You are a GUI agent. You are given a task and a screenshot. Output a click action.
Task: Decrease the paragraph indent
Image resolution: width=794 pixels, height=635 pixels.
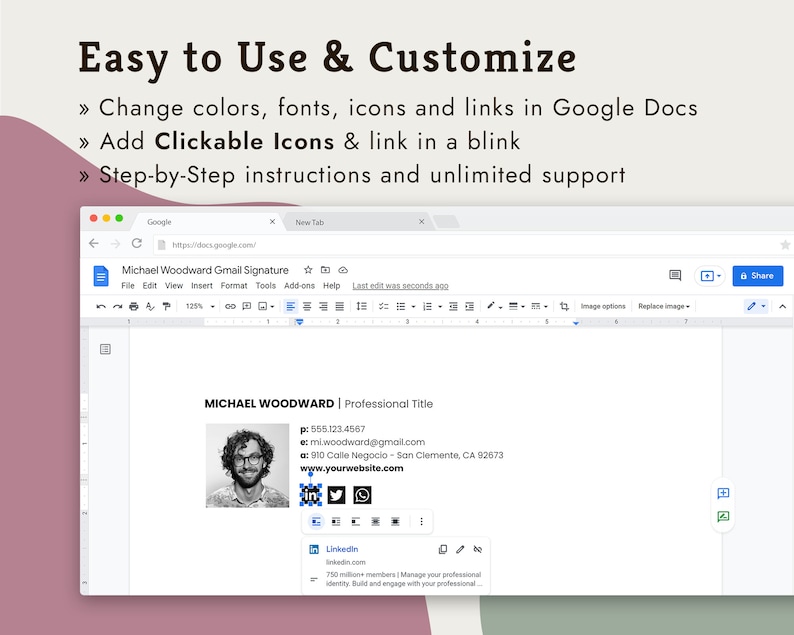[453, 306]
